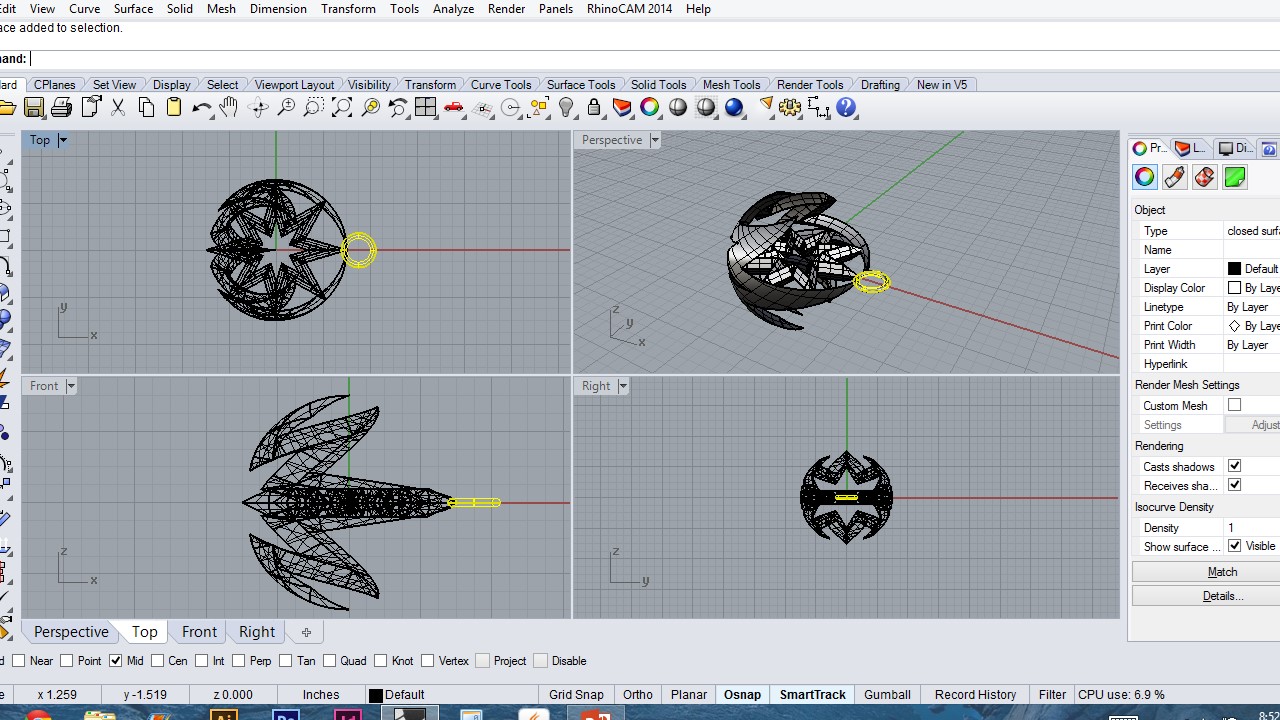Screen dimensions: 1280x720
Task: Click the Zoom Extents icon
Action: click(342, 108)
